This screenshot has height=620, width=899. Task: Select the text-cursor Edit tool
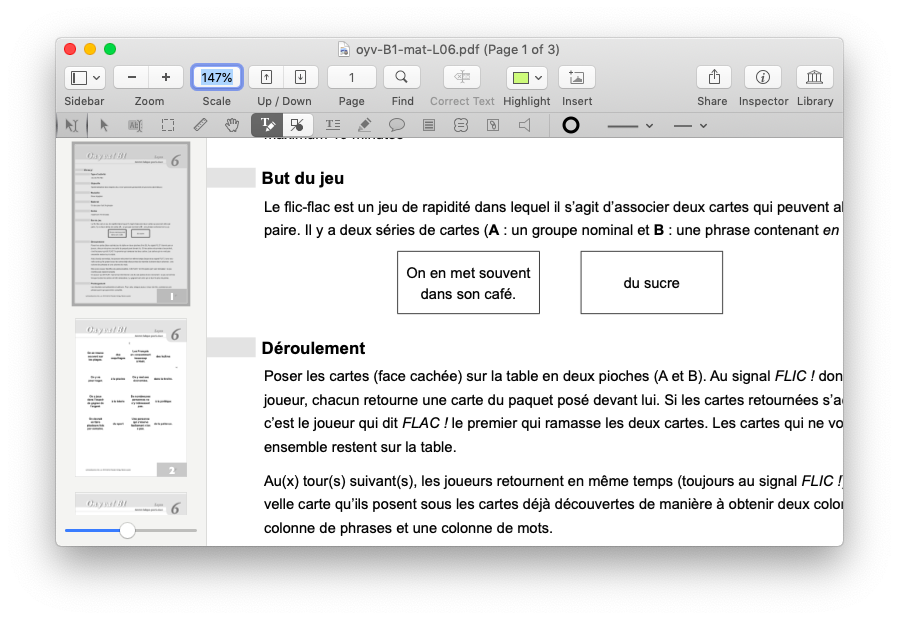tap(72, 125)
